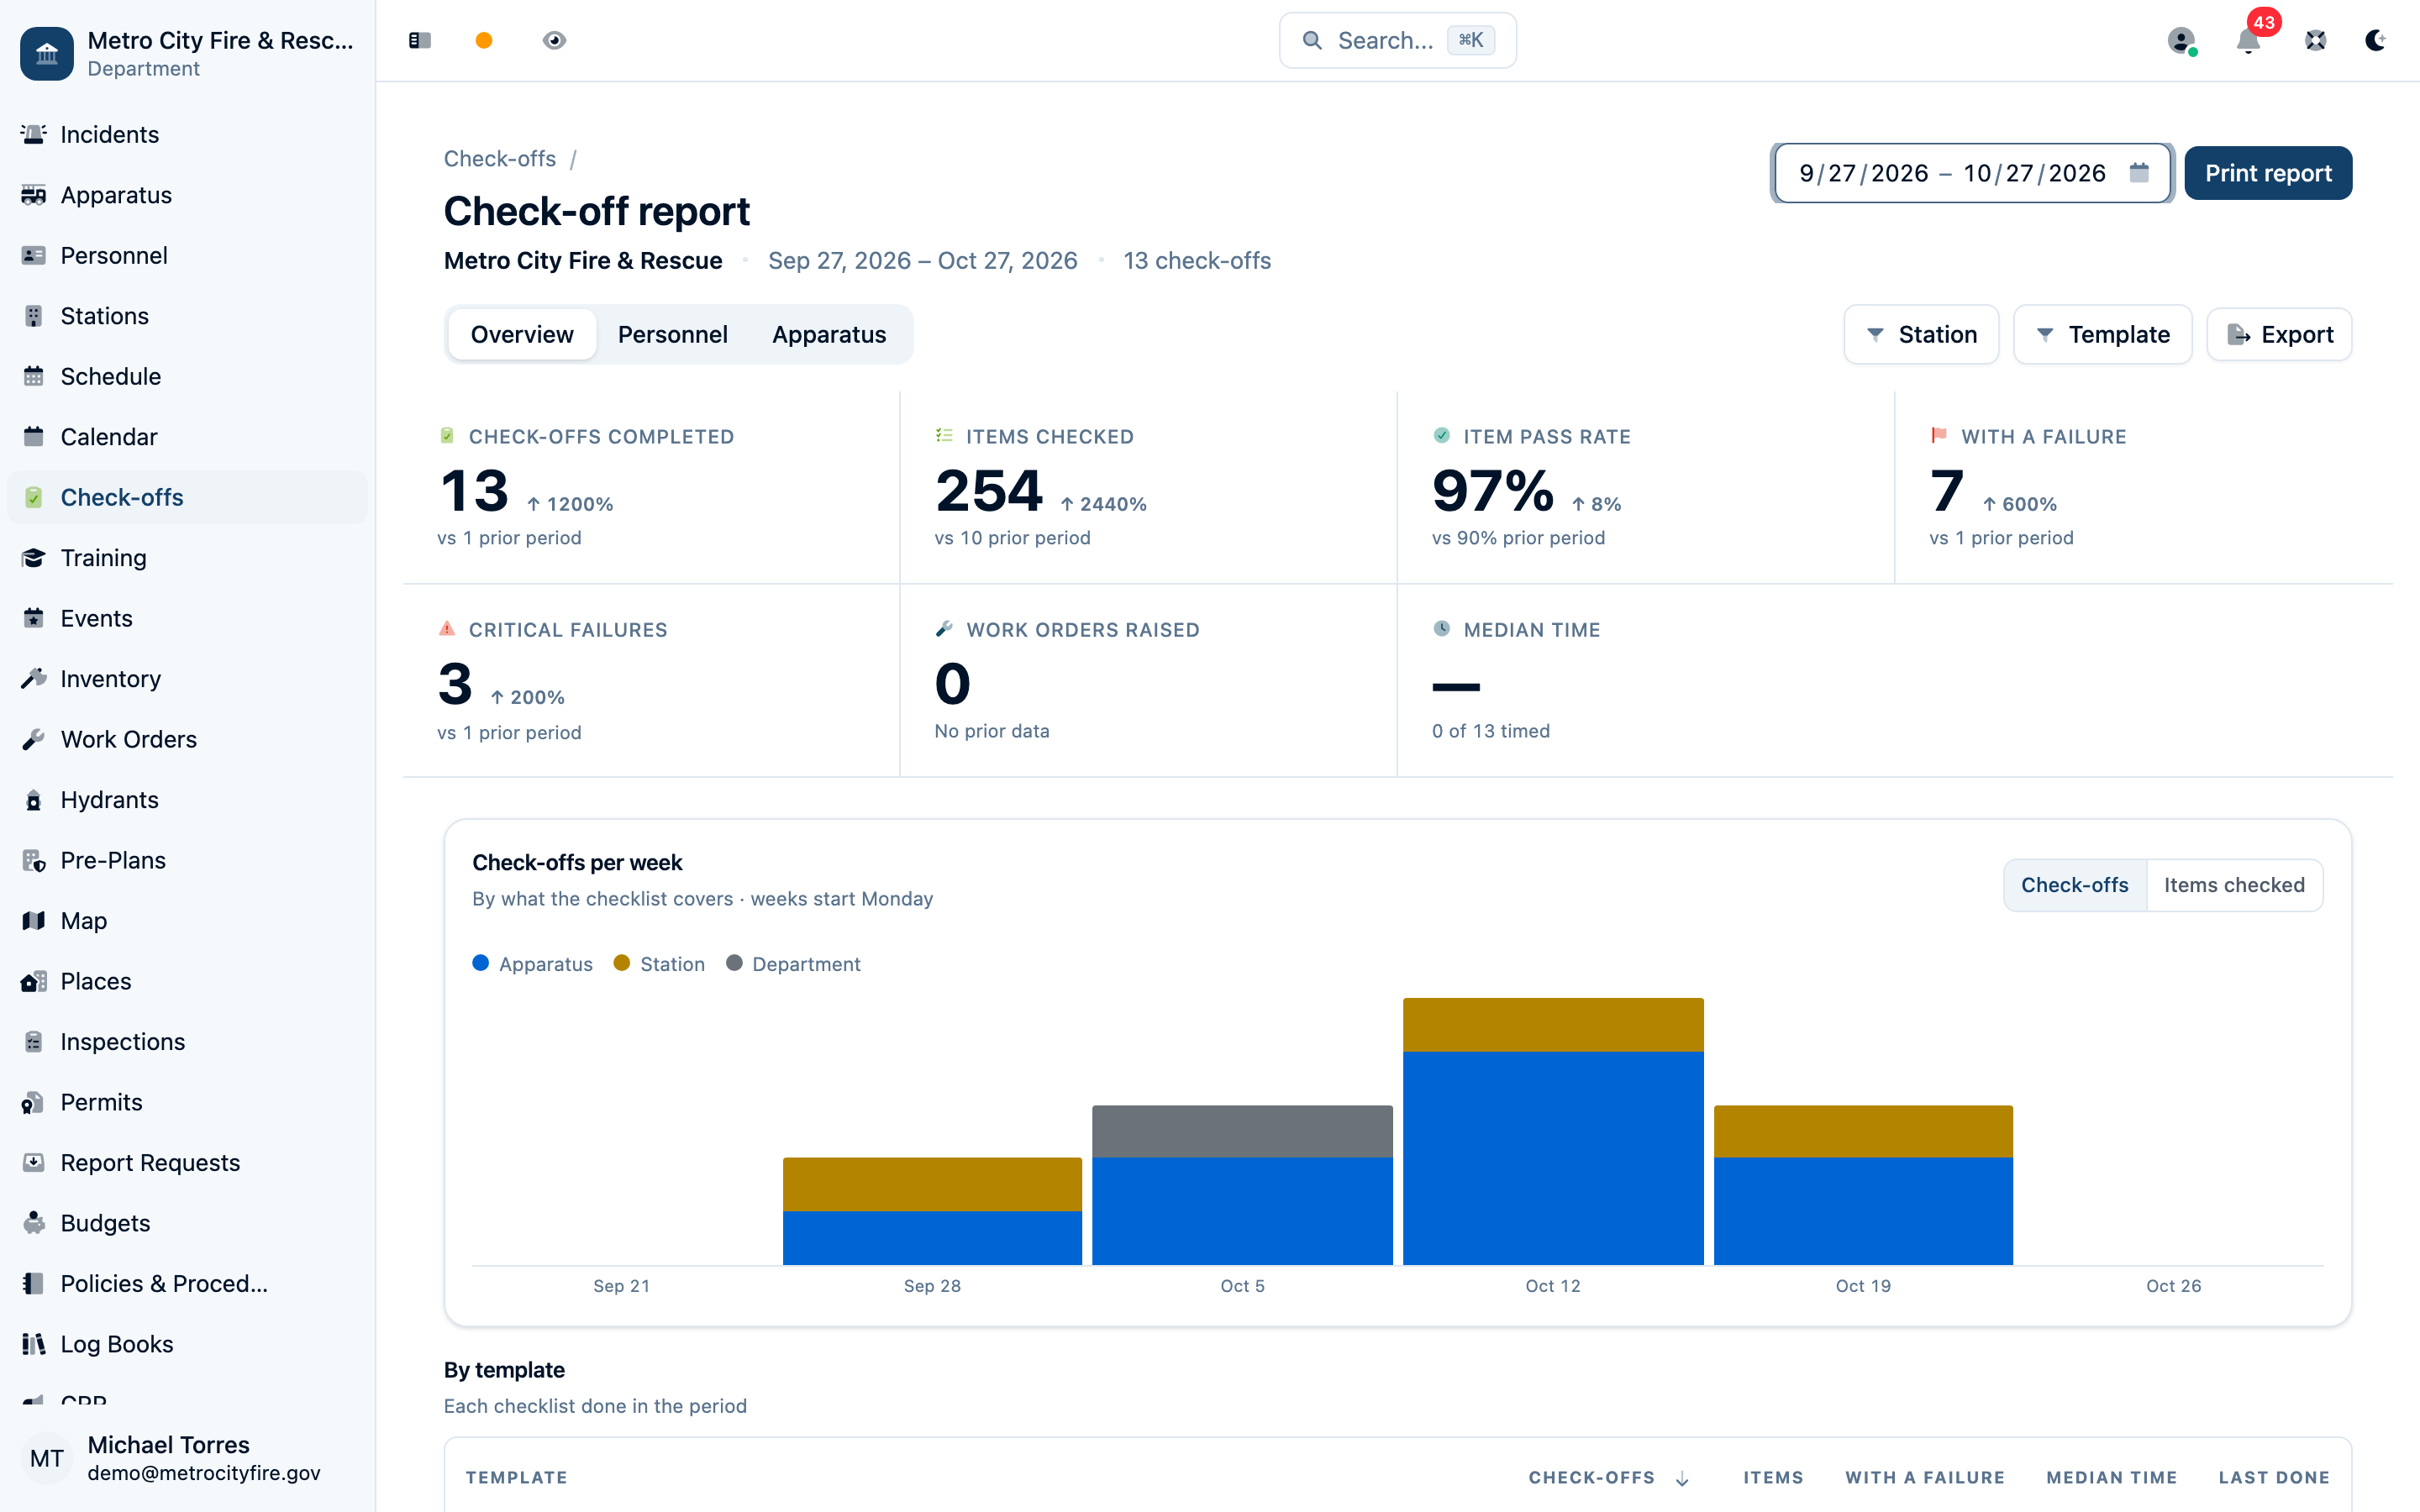
Task: Click the orange status dot icon
Action: point(484,40)
